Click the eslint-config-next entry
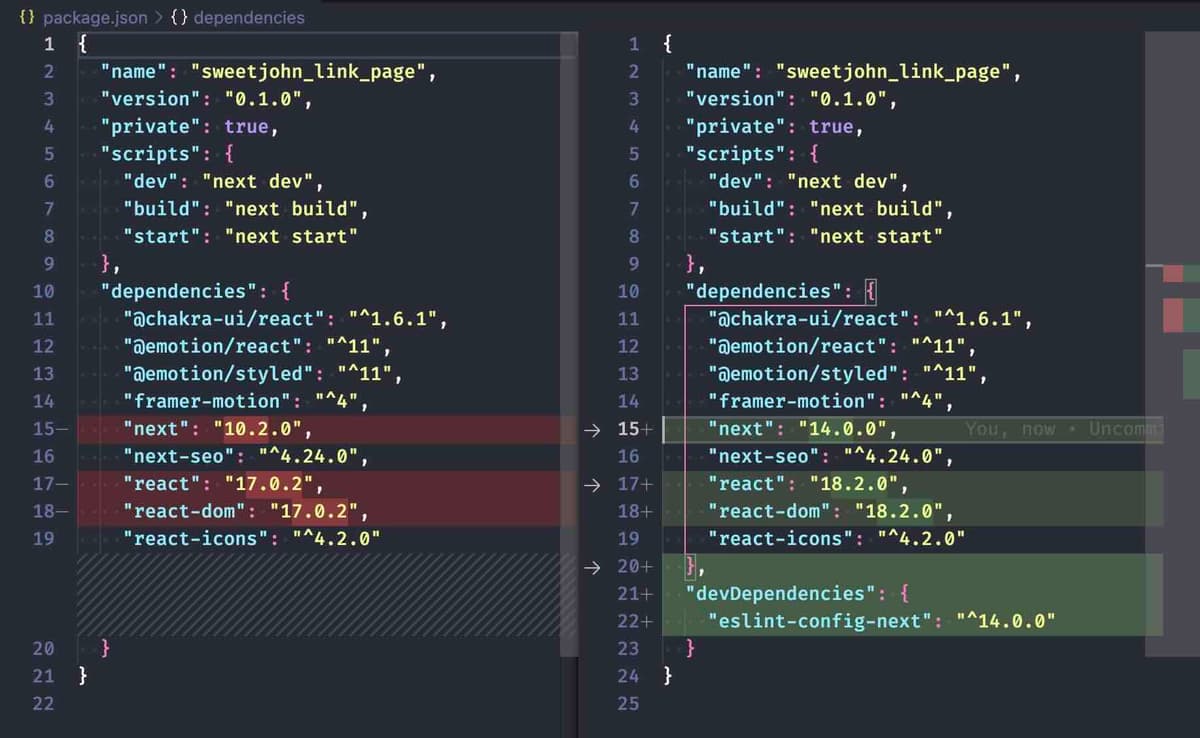Viewport: 1200px width, 738px height. [824, 621]
